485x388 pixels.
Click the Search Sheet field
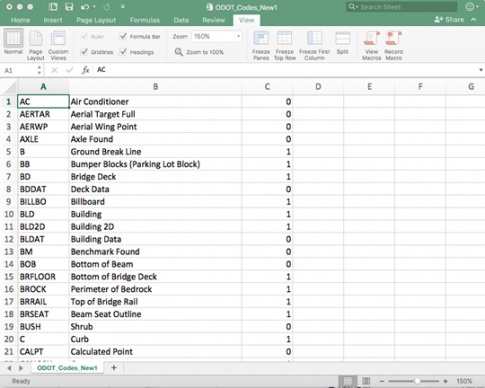point(401,7)
